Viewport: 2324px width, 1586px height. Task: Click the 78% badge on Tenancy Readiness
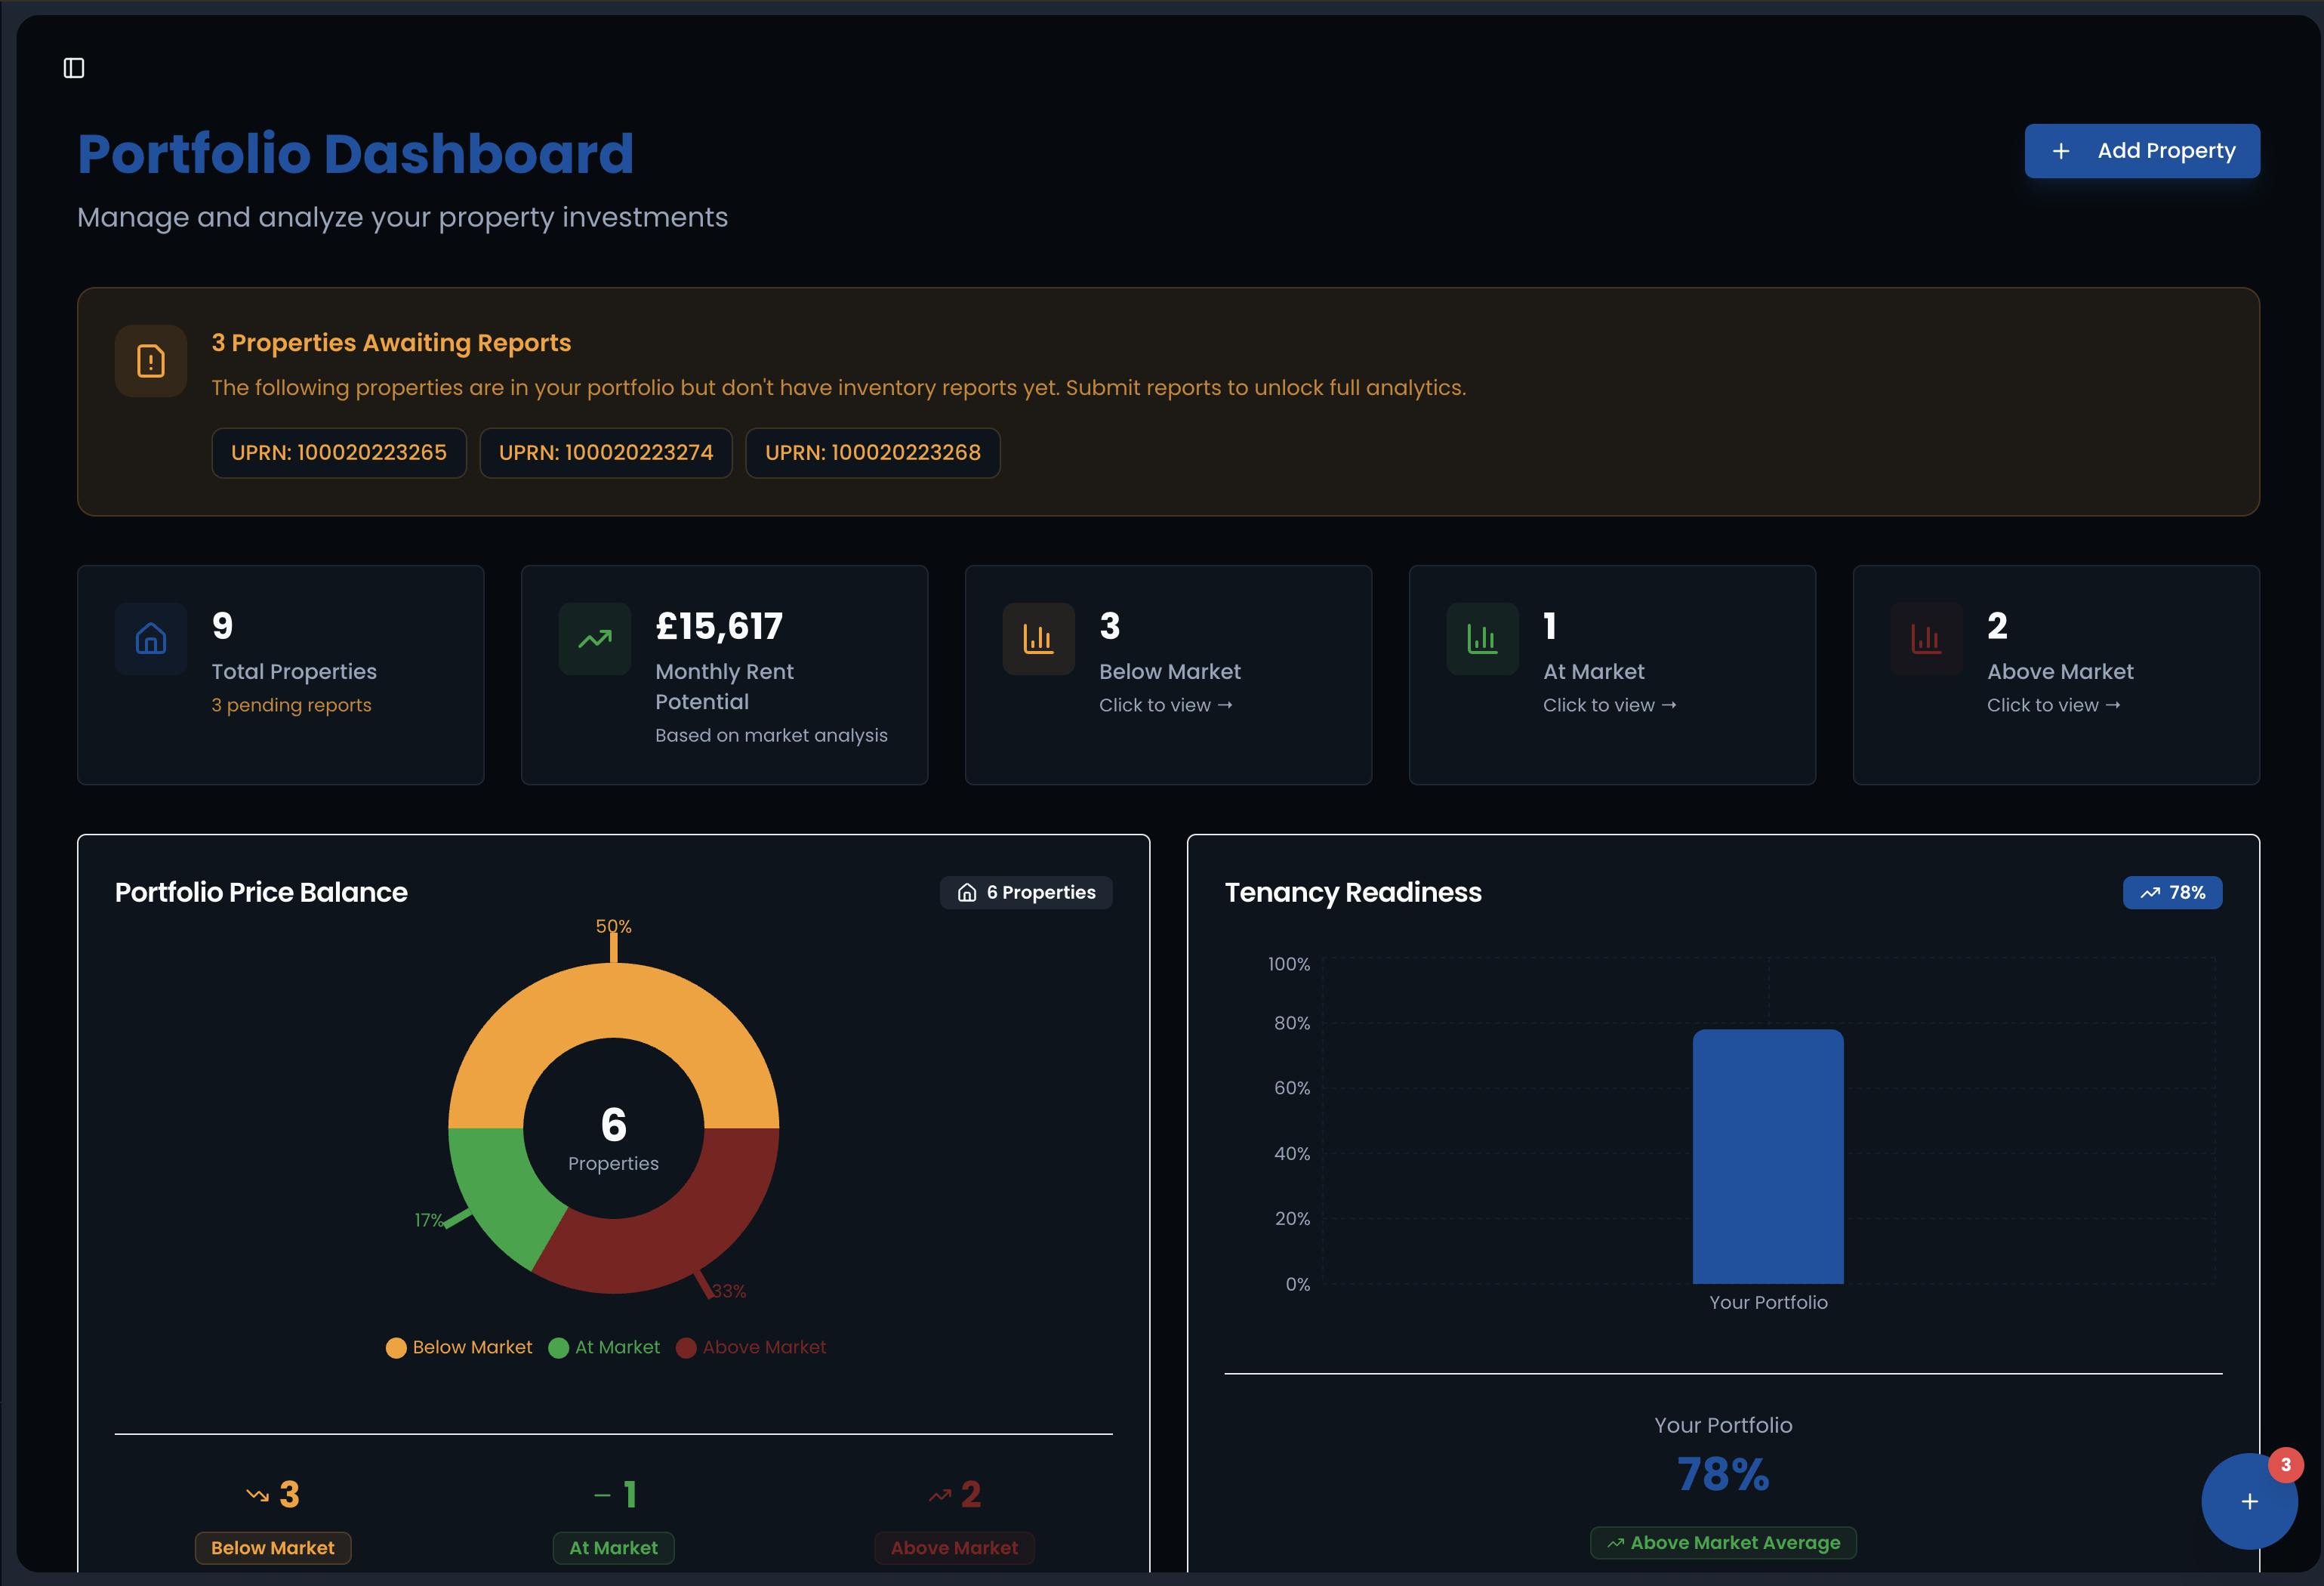click(2172, 892)
